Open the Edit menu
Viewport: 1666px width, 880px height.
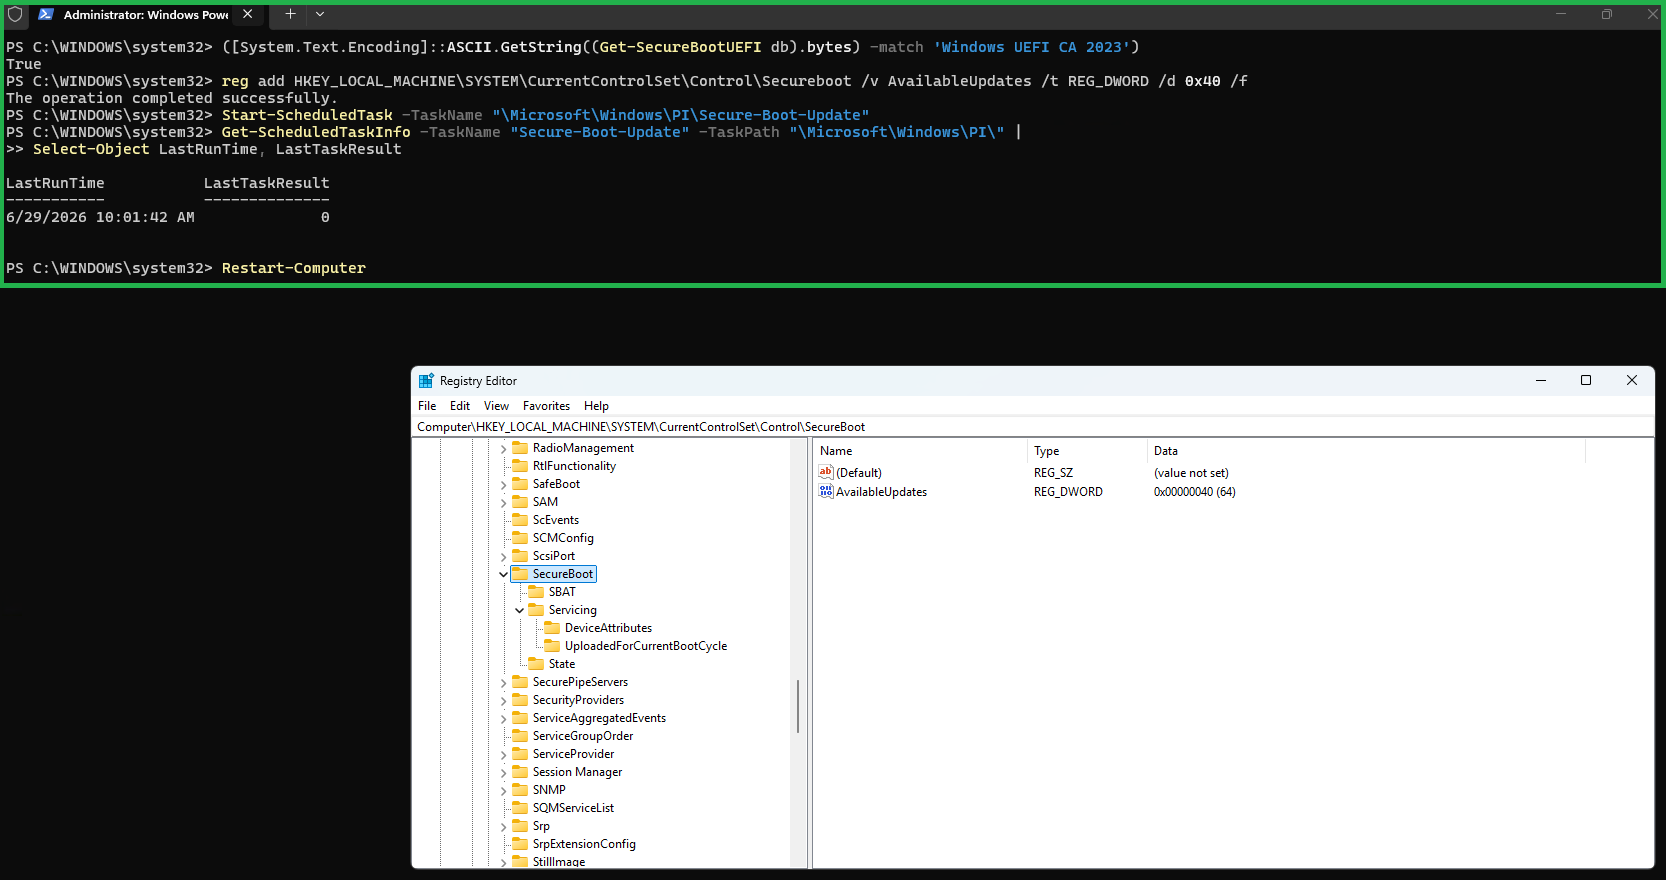coord(460,406)
